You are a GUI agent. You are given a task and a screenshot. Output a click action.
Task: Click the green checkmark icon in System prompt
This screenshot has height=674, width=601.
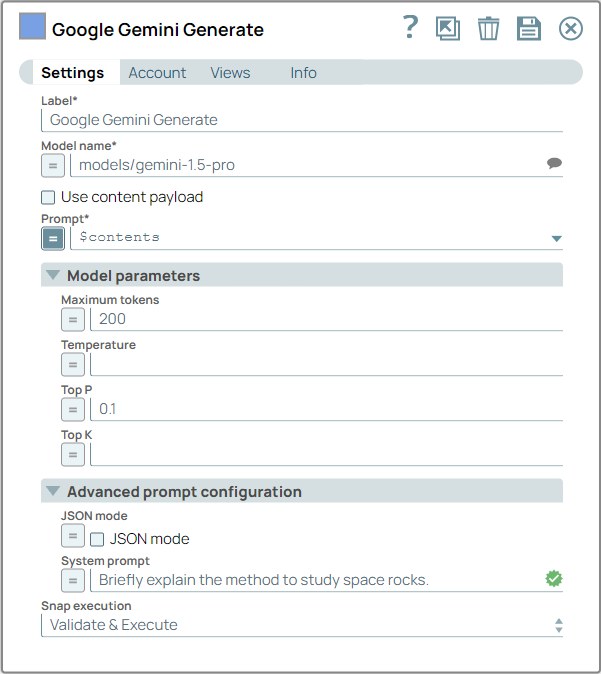coord(554,579)
